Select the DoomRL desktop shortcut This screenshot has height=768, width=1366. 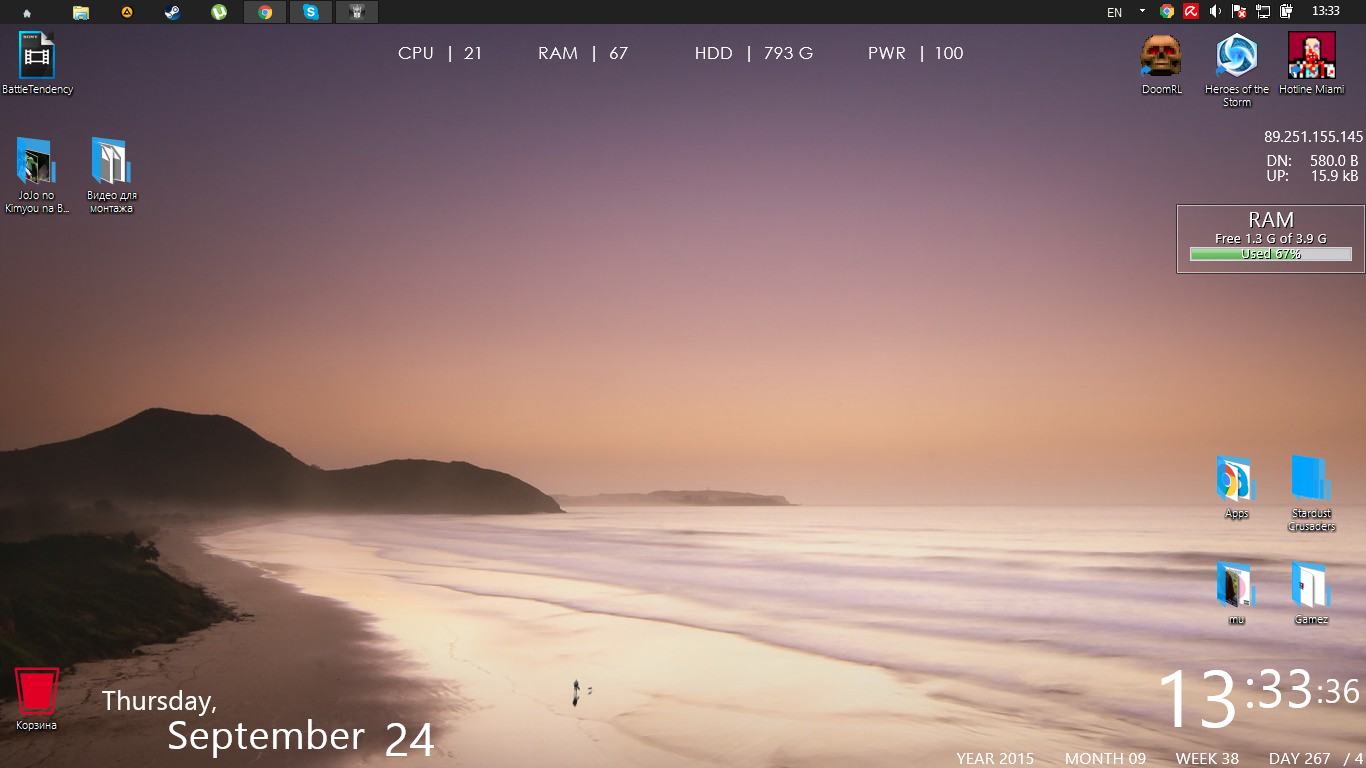tap(1161, 64)
